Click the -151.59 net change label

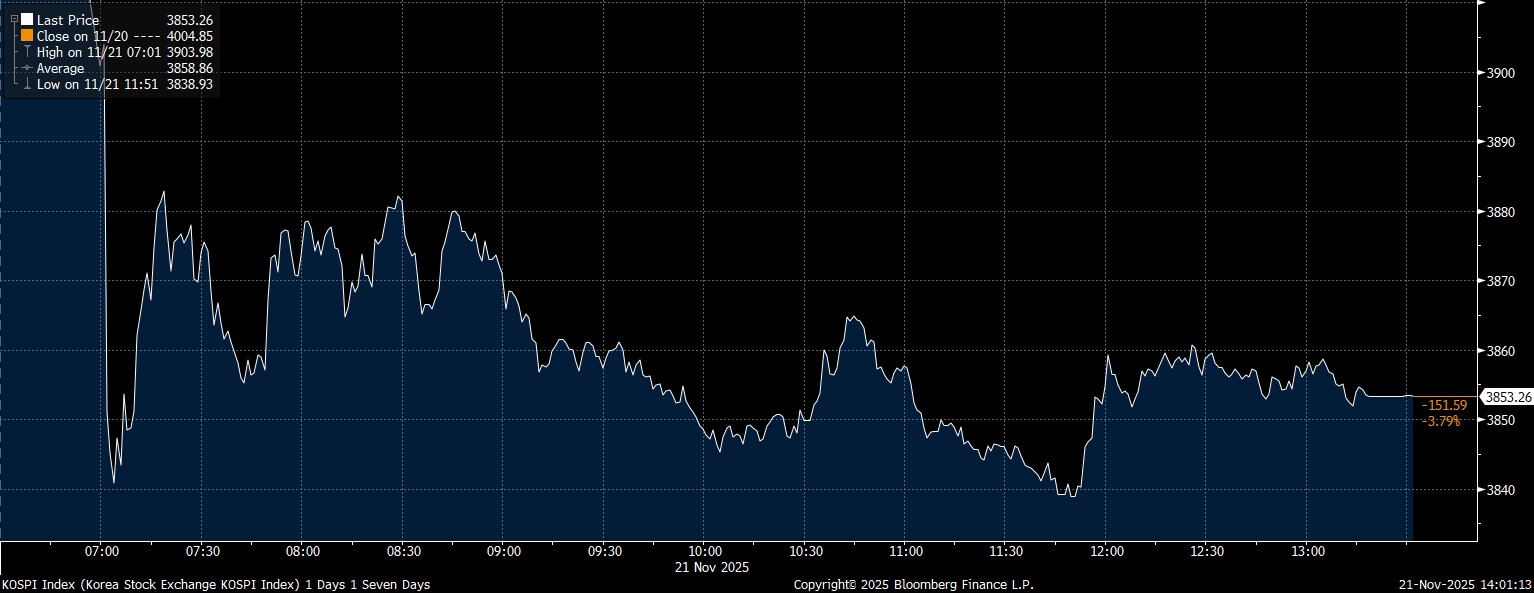tap(1443, 405)
